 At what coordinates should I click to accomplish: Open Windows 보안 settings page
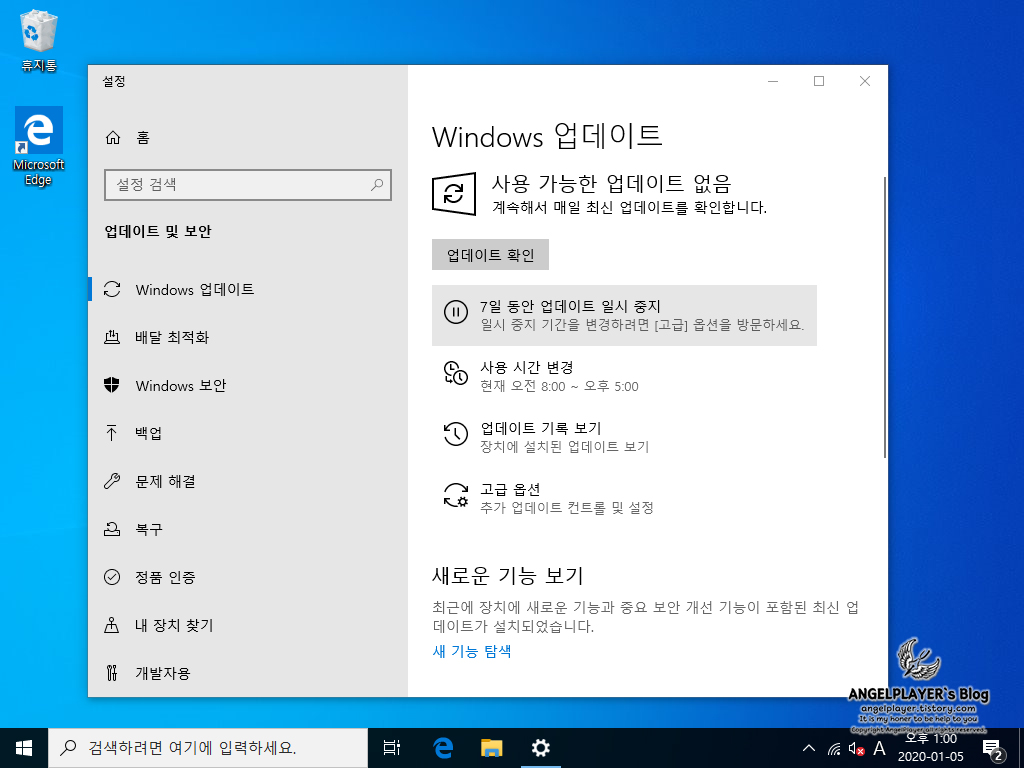tap(248, 385)
